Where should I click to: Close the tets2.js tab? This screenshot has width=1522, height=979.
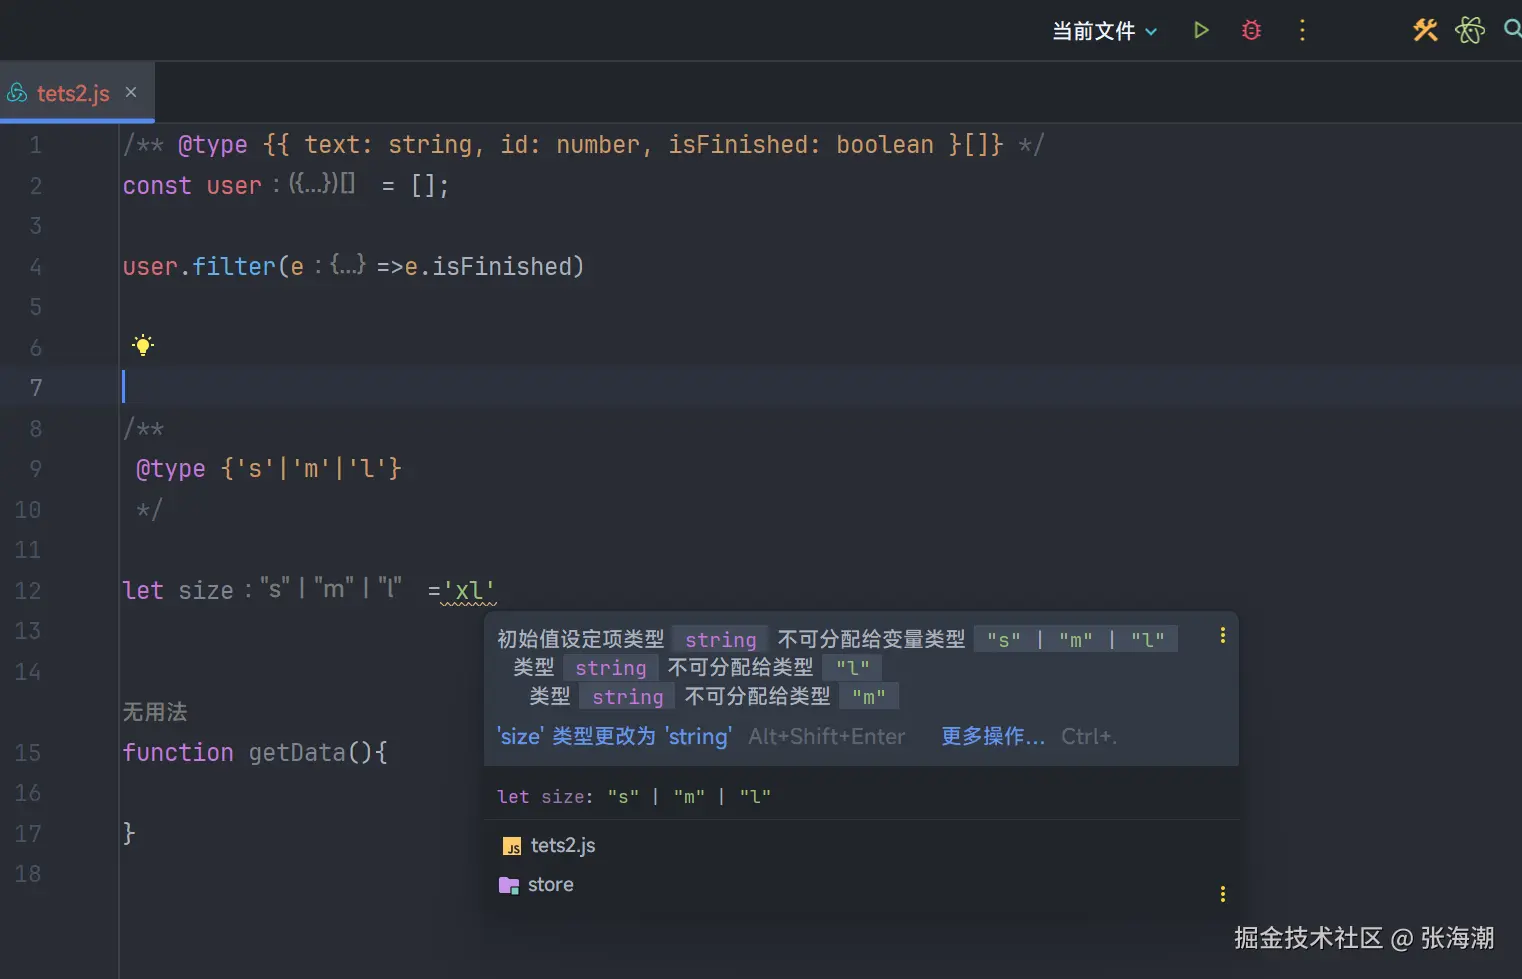(x=131, y=92)
